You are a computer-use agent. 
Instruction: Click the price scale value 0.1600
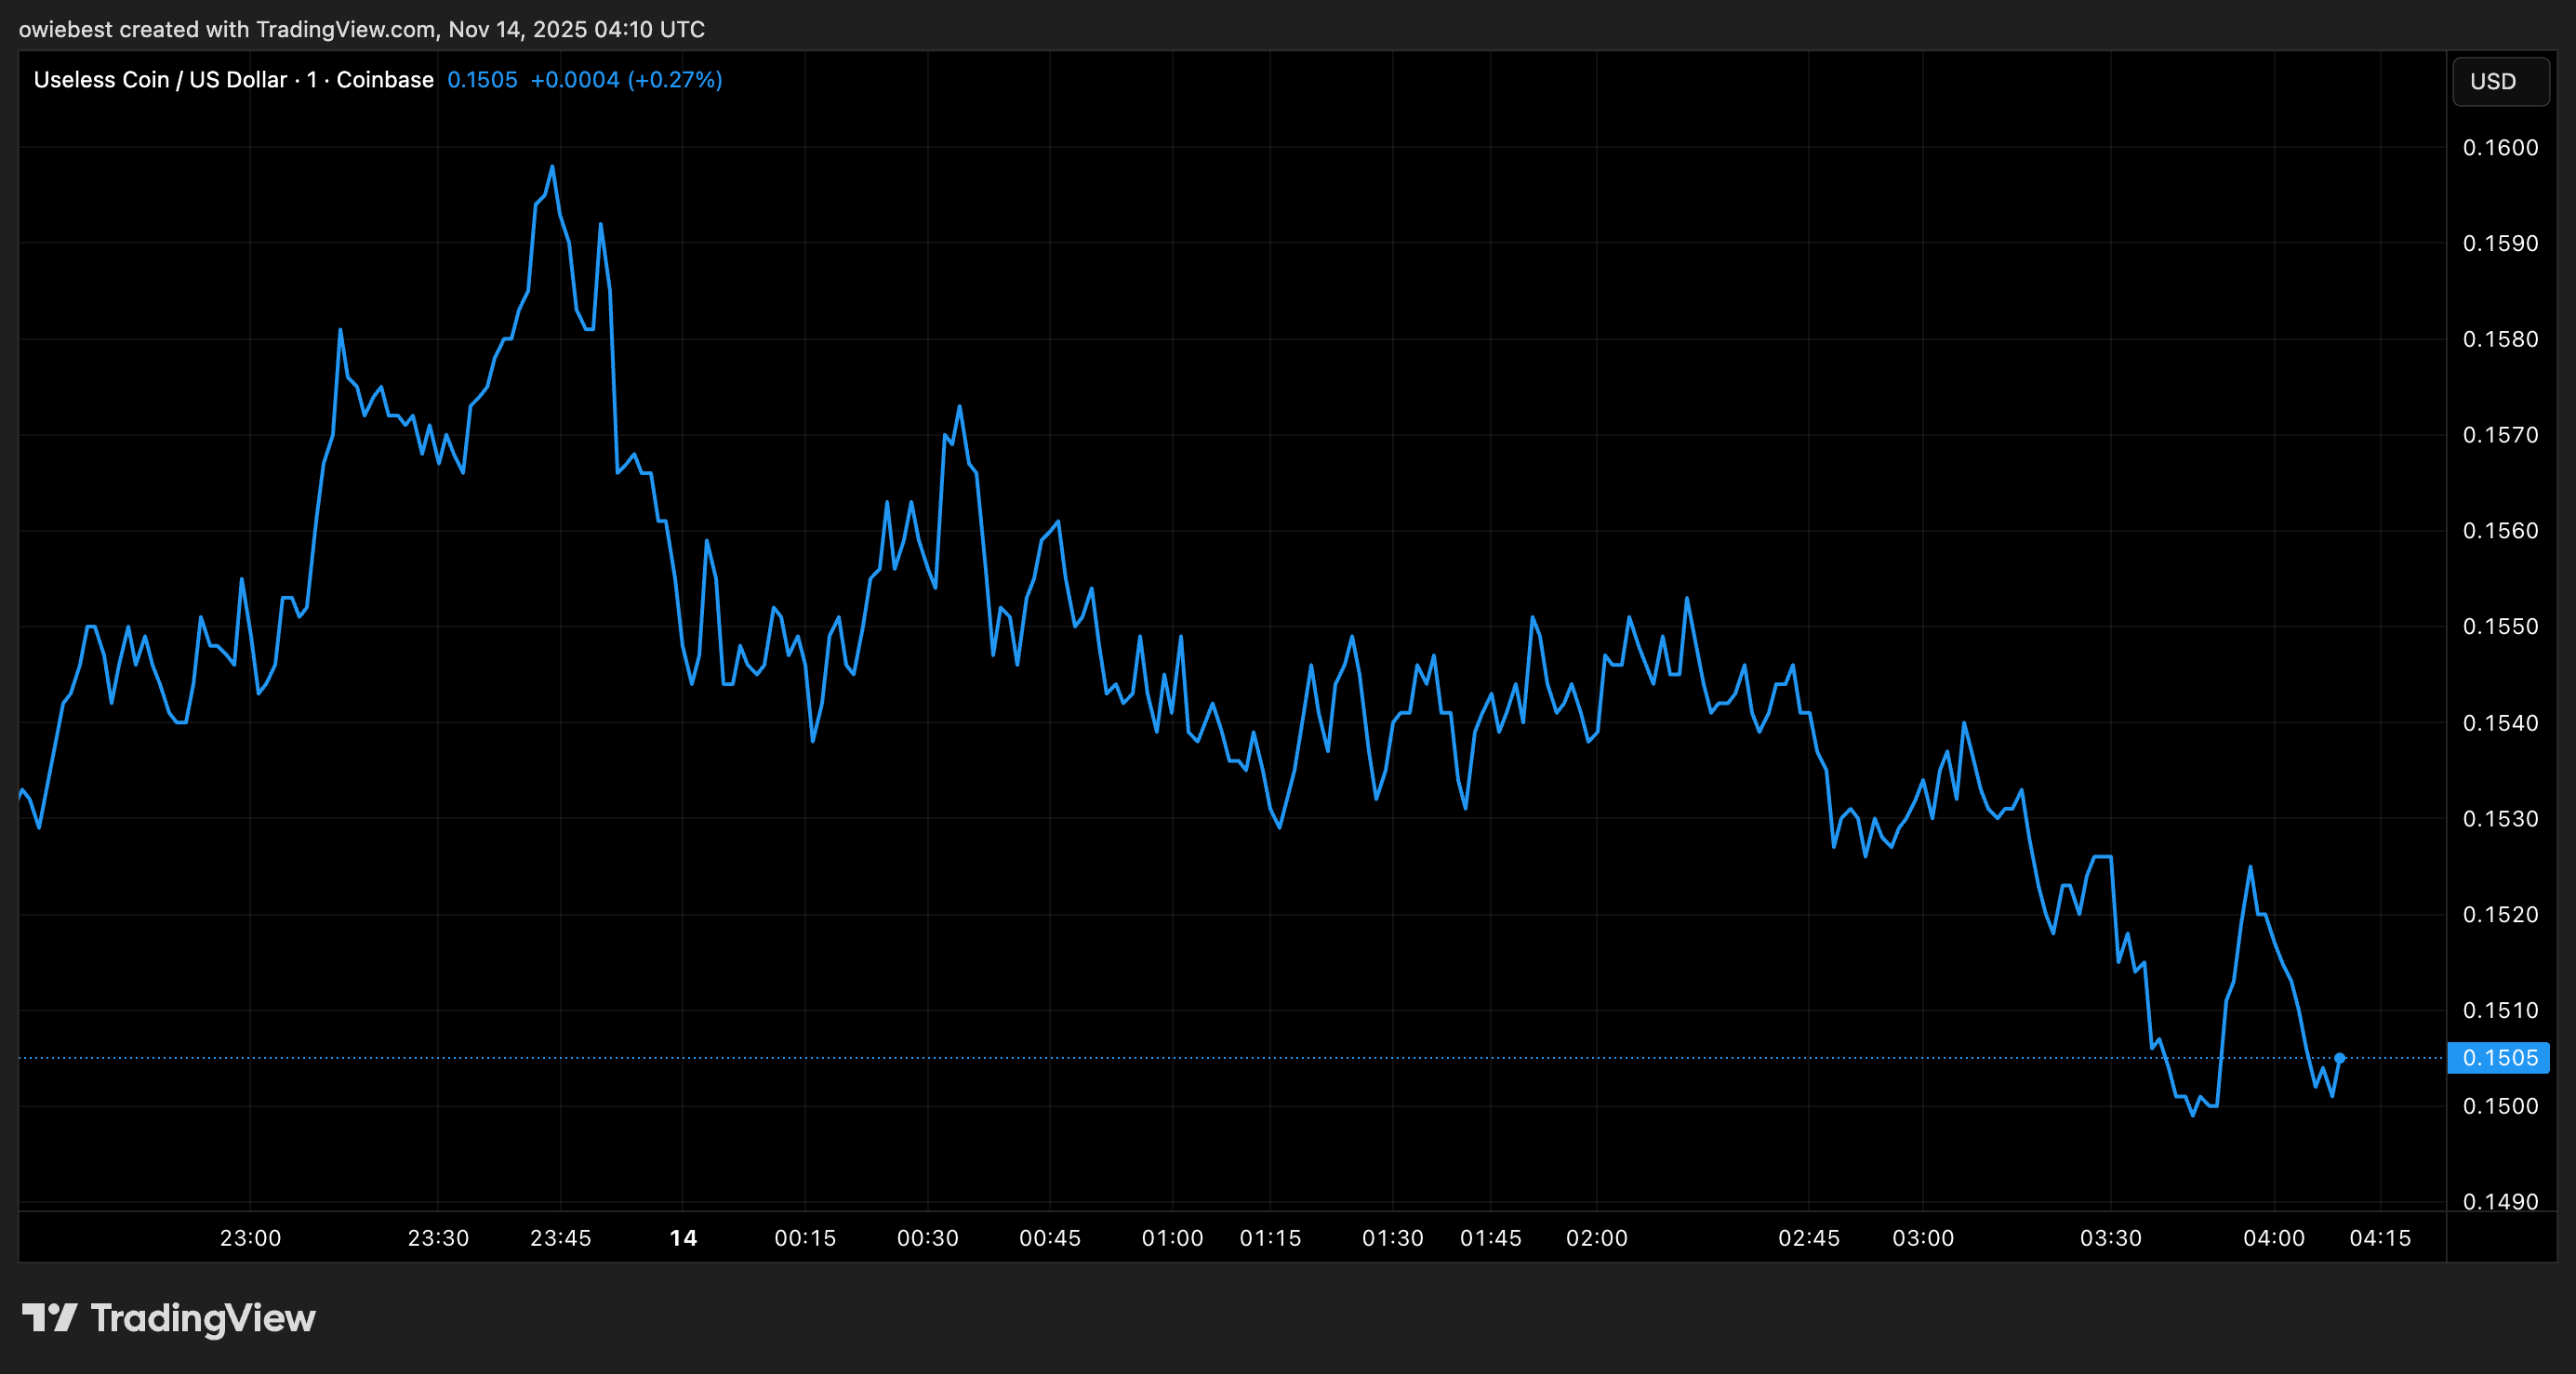coord(2501,147)
